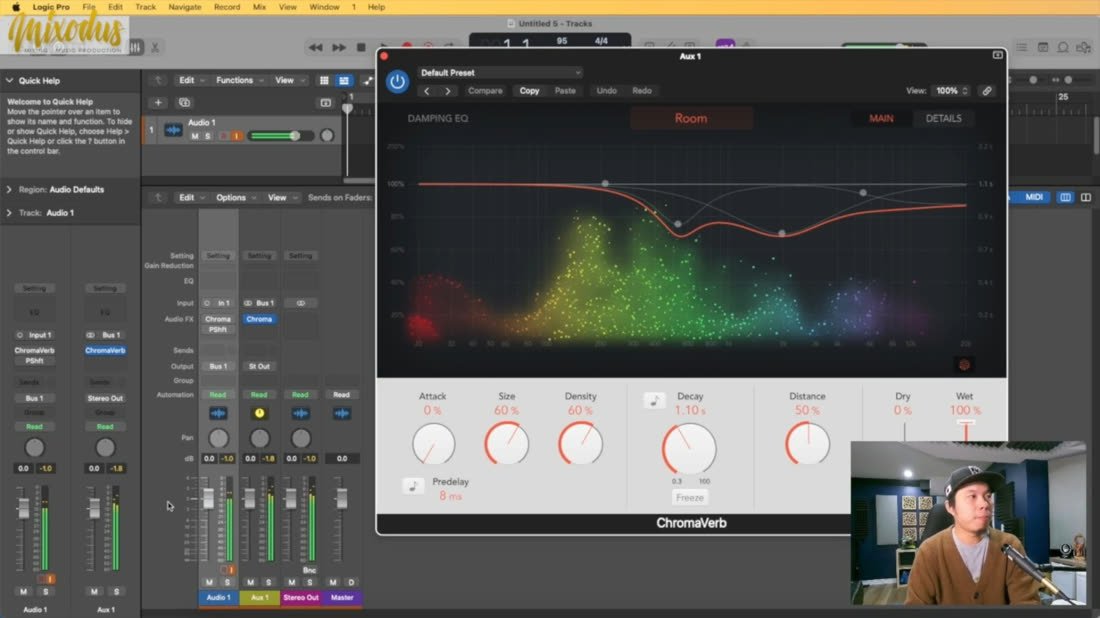
Task: Collapse the Quick Help section
Action: [x=10, y=81]
